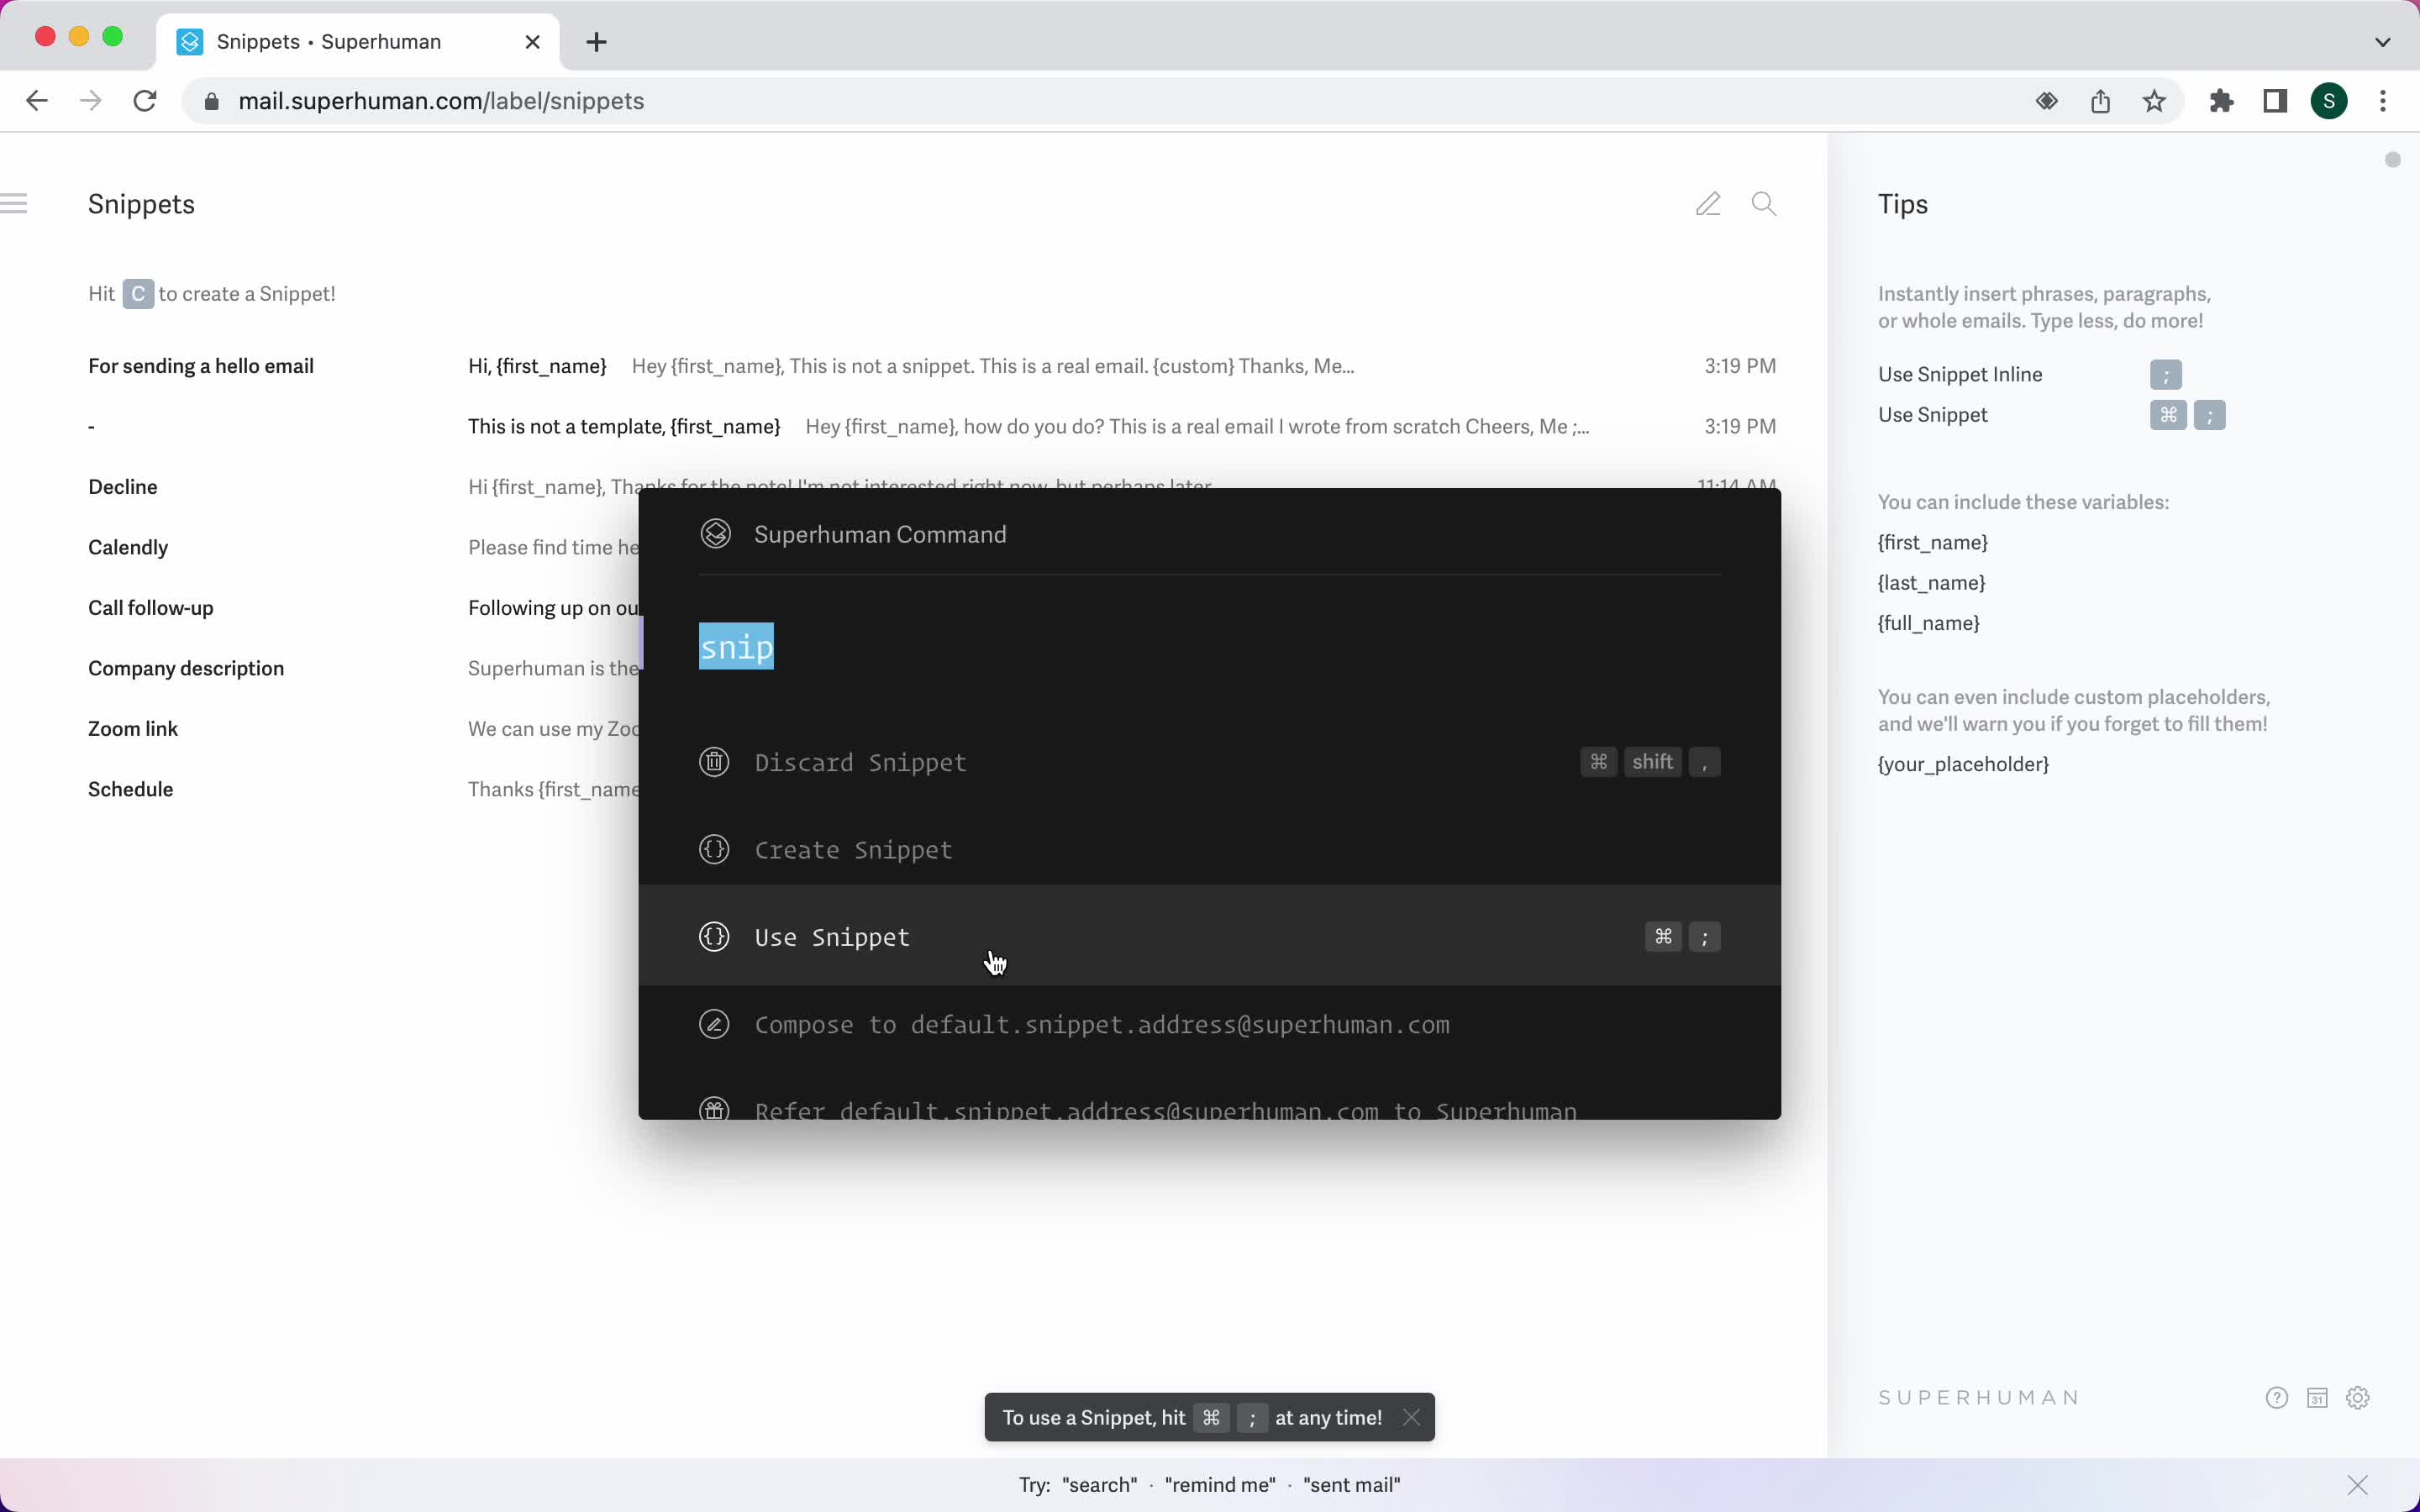Image resolution: width=2420 pixels, height=1512 pixels.
Task: Click the {full_name} variable in Tips
Action: pyautogui.click(x=1928, y=623)
